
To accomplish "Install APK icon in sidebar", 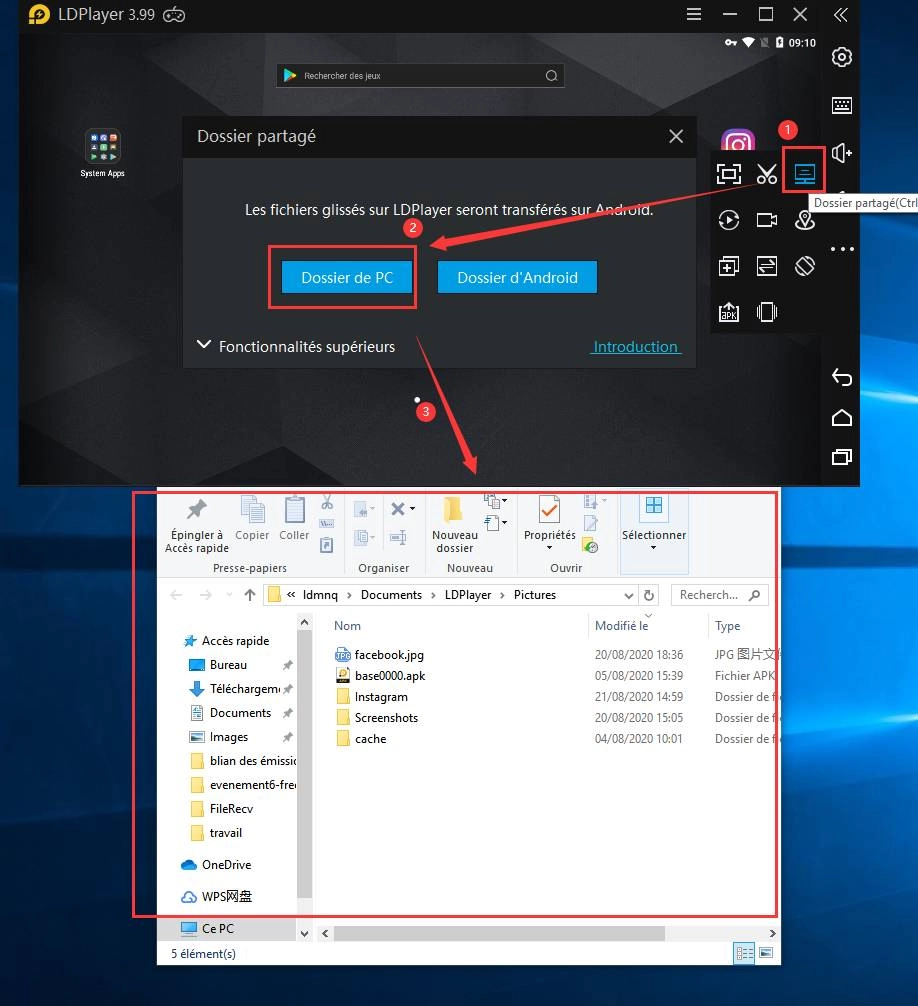I will click(729, 312).
